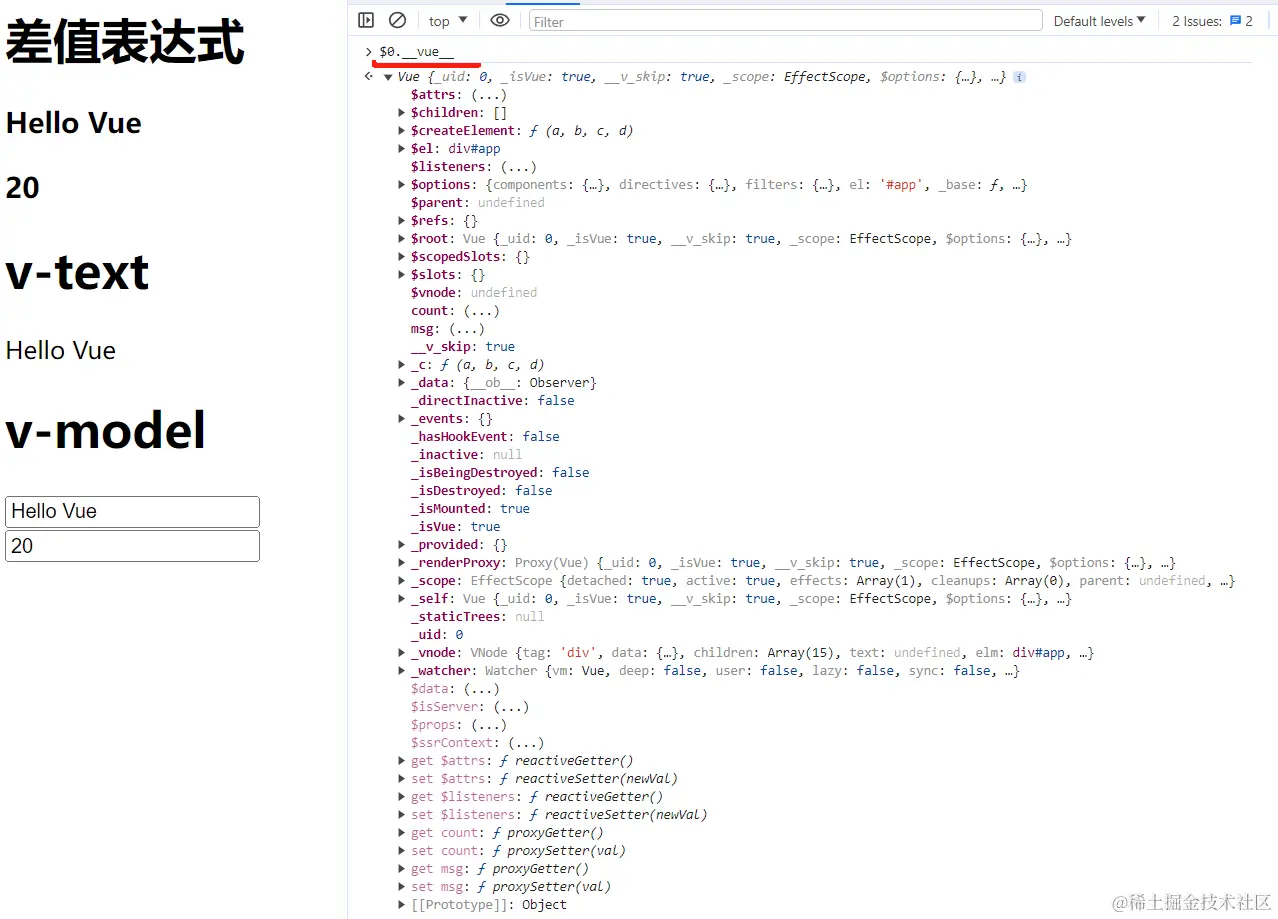Image resolution: width=1278 pixels, height=919 pixels.
Task: Open the top JavaScript context dropdown
Action: coord(448,21)
